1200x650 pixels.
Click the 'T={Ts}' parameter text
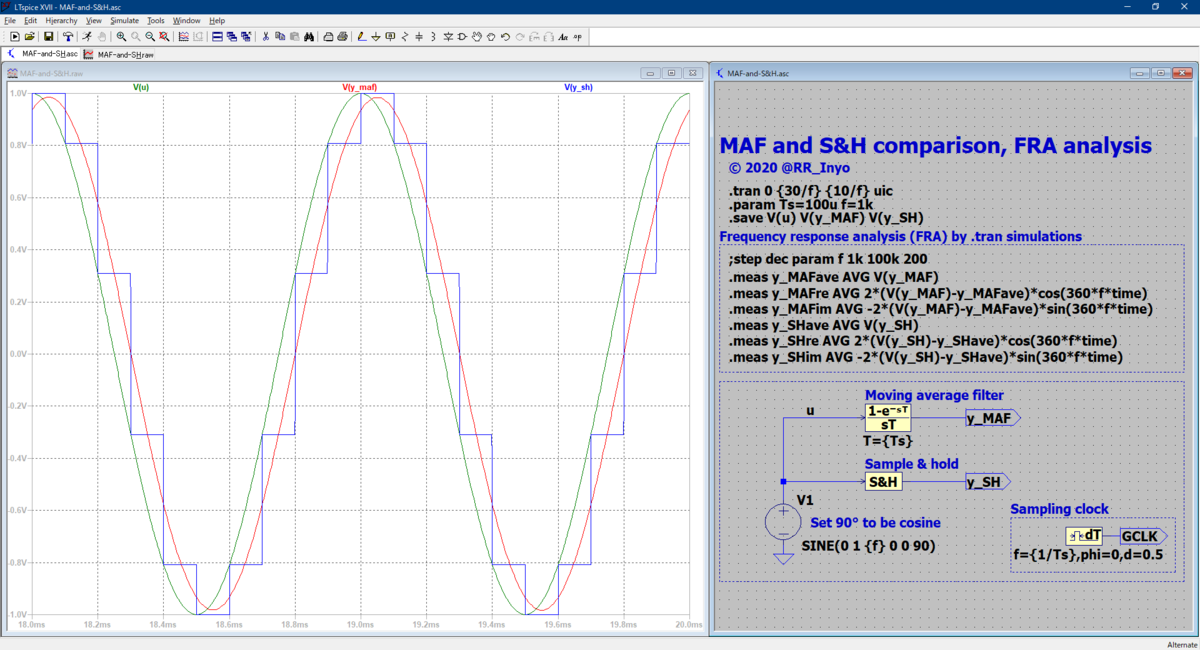tap(889, 440)
